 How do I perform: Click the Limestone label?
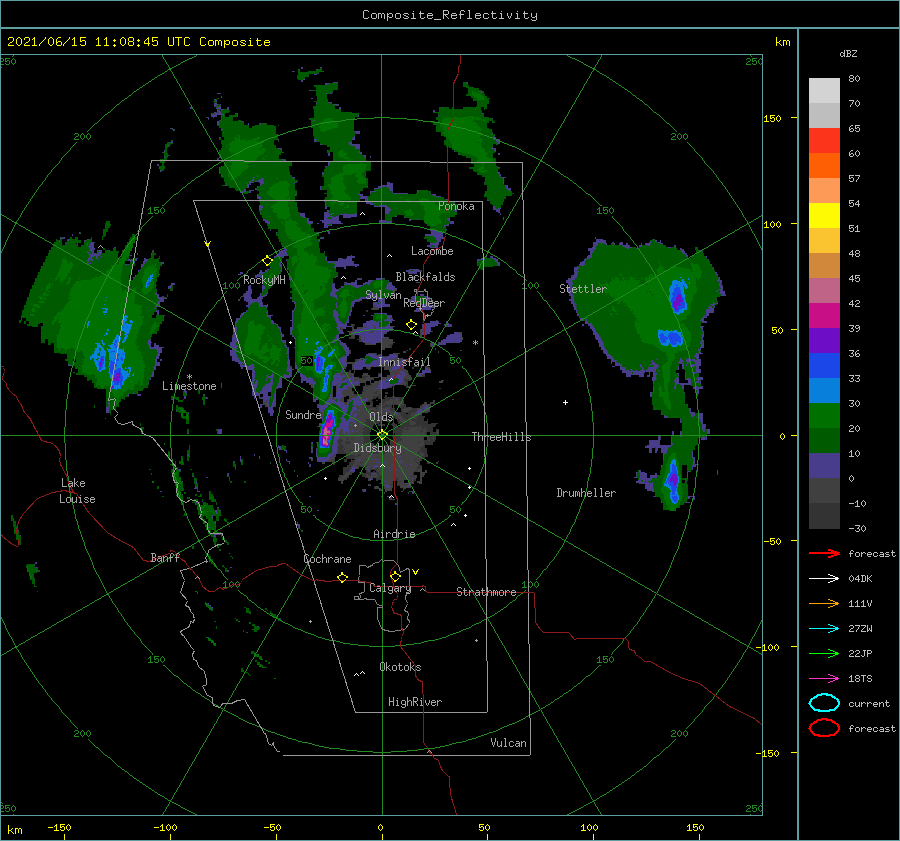189,386
